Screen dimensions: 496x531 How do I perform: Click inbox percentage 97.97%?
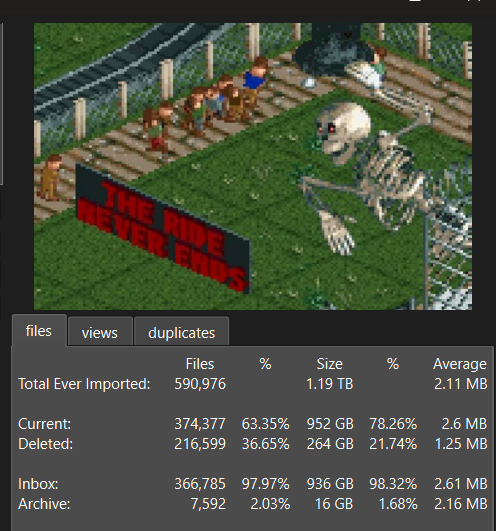[x=266, y=484]
